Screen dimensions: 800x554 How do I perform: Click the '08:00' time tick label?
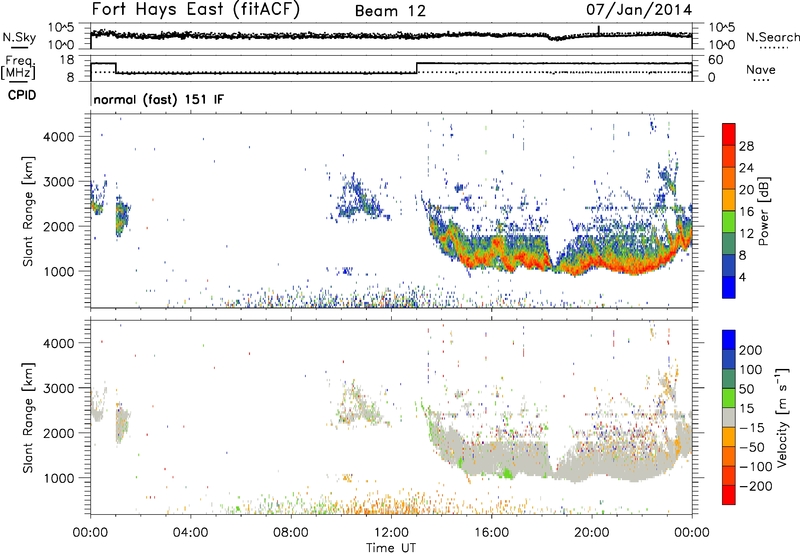[291, 533]
